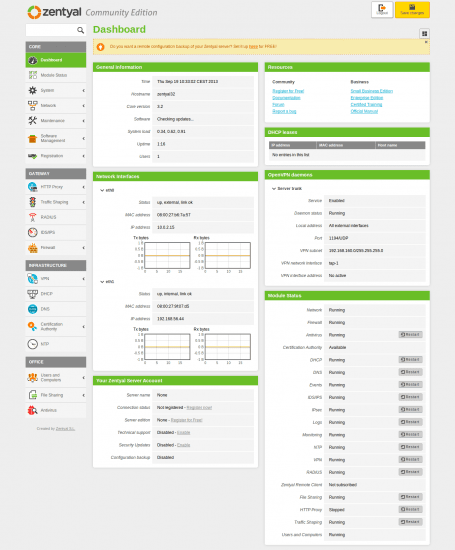Click the System gear icon

point(33,90)
